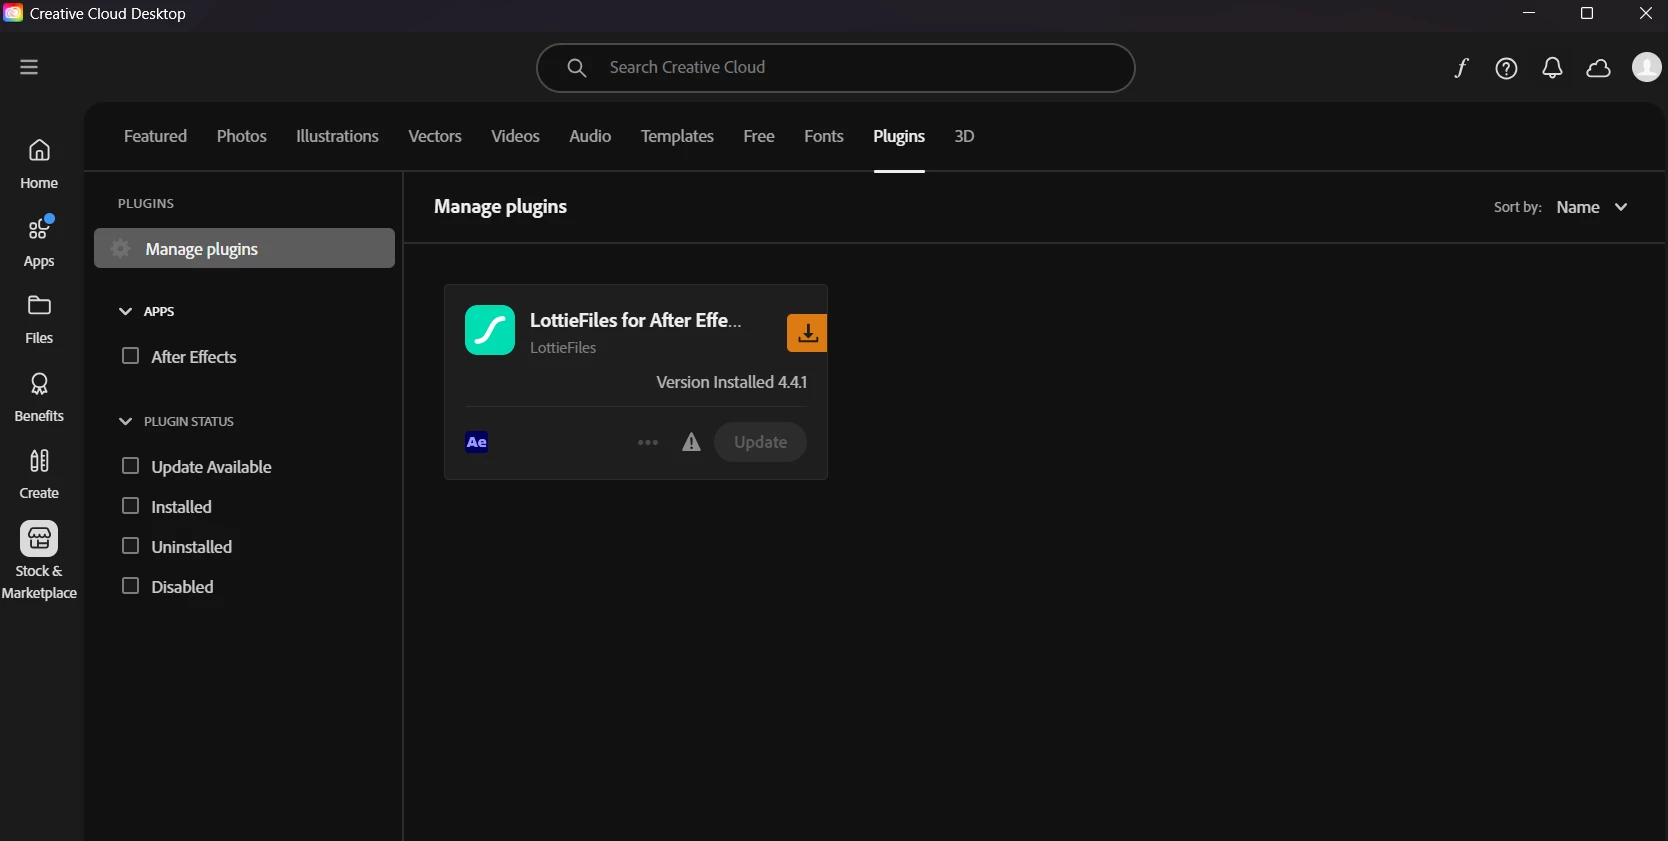The width and height of the screenshot is (1668, 841).
Task: Switch to the Photos tab
Action: 242,136
